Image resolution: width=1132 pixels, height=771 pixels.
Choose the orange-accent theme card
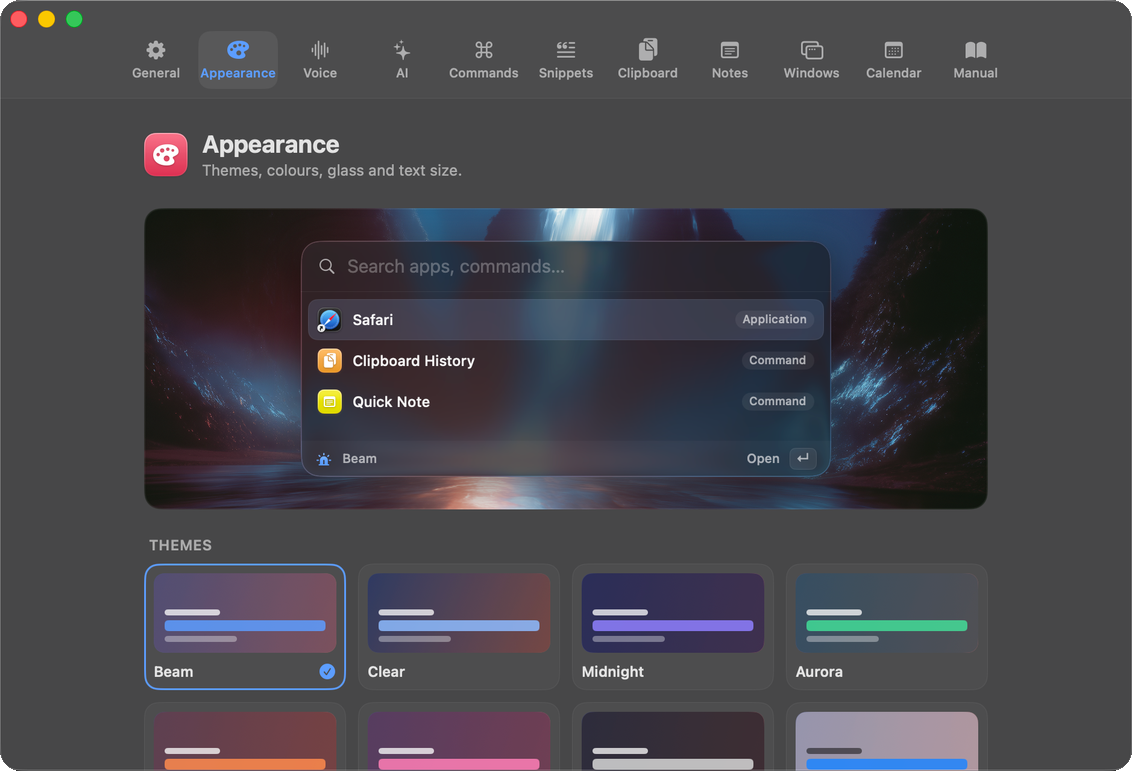click(x=245, y=738)
